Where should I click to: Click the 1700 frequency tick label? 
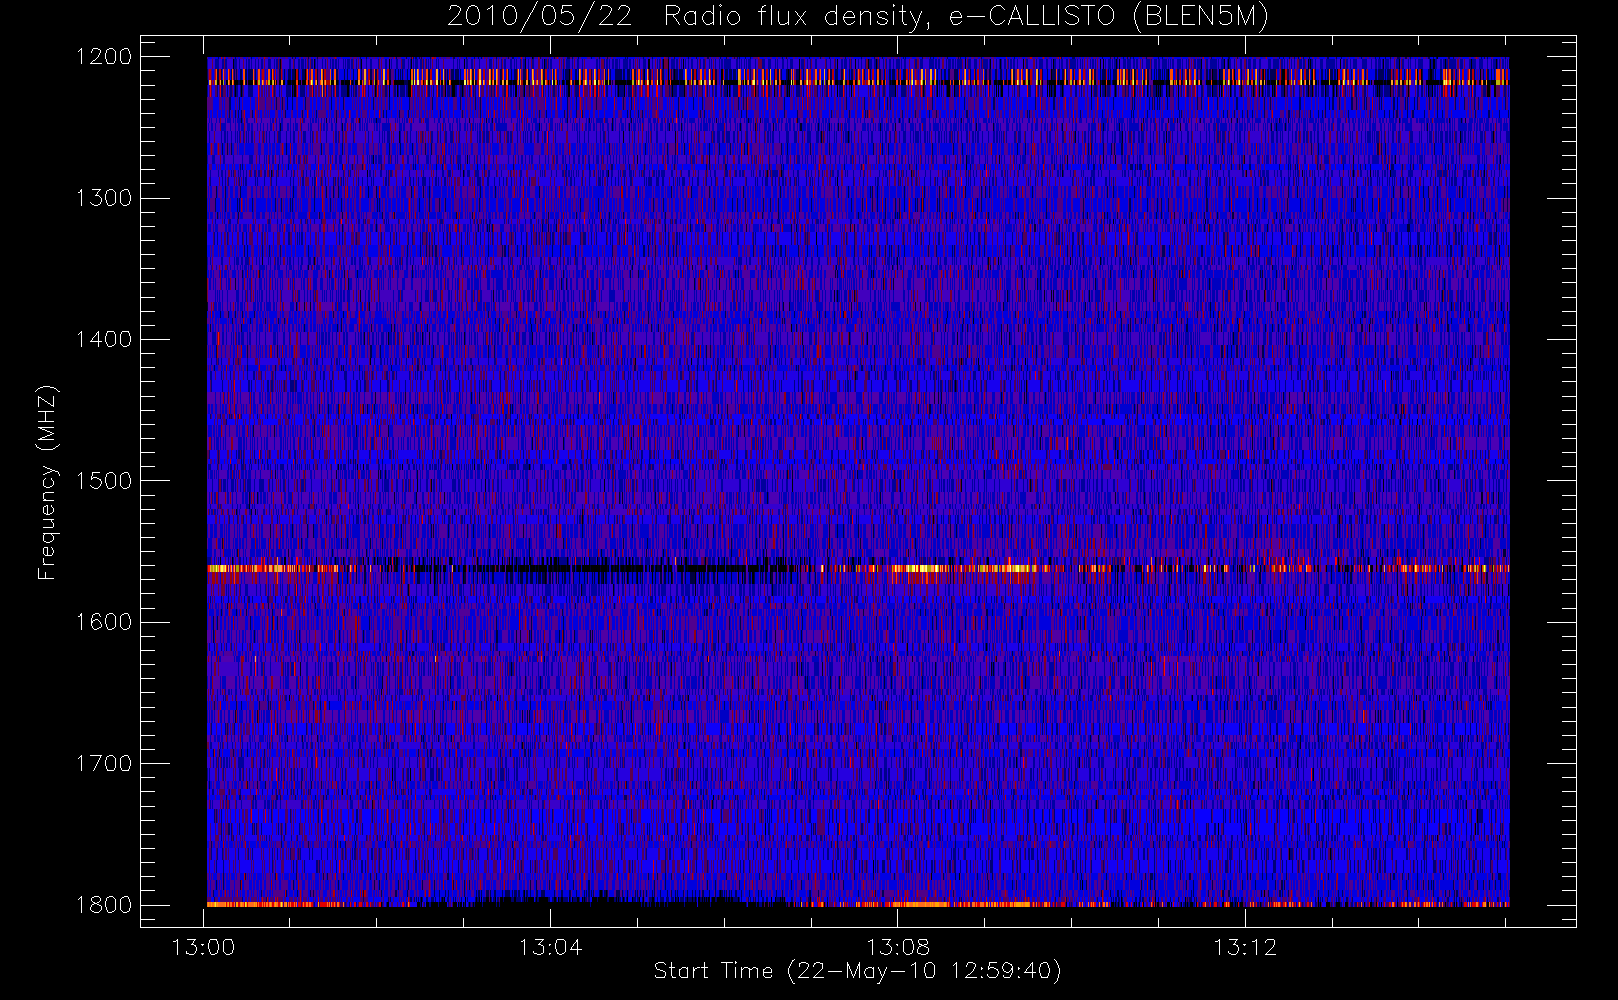point(104,763)
